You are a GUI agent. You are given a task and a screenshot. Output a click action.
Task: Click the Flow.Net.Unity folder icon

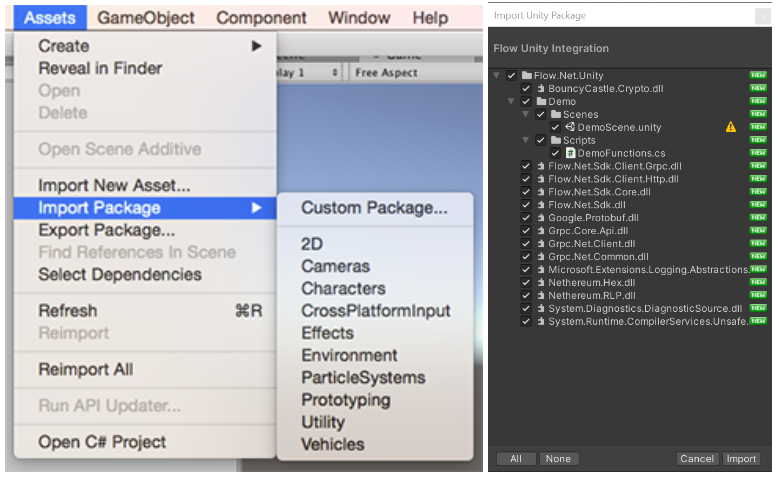[x=527, y=76]
